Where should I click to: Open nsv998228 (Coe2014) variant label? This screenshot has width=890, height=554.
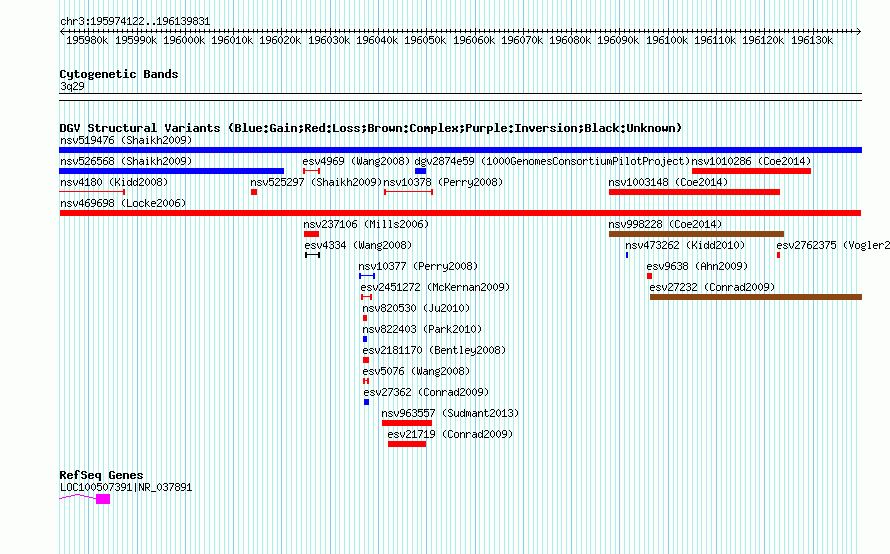pyautogui.click(x=665, y=224)
